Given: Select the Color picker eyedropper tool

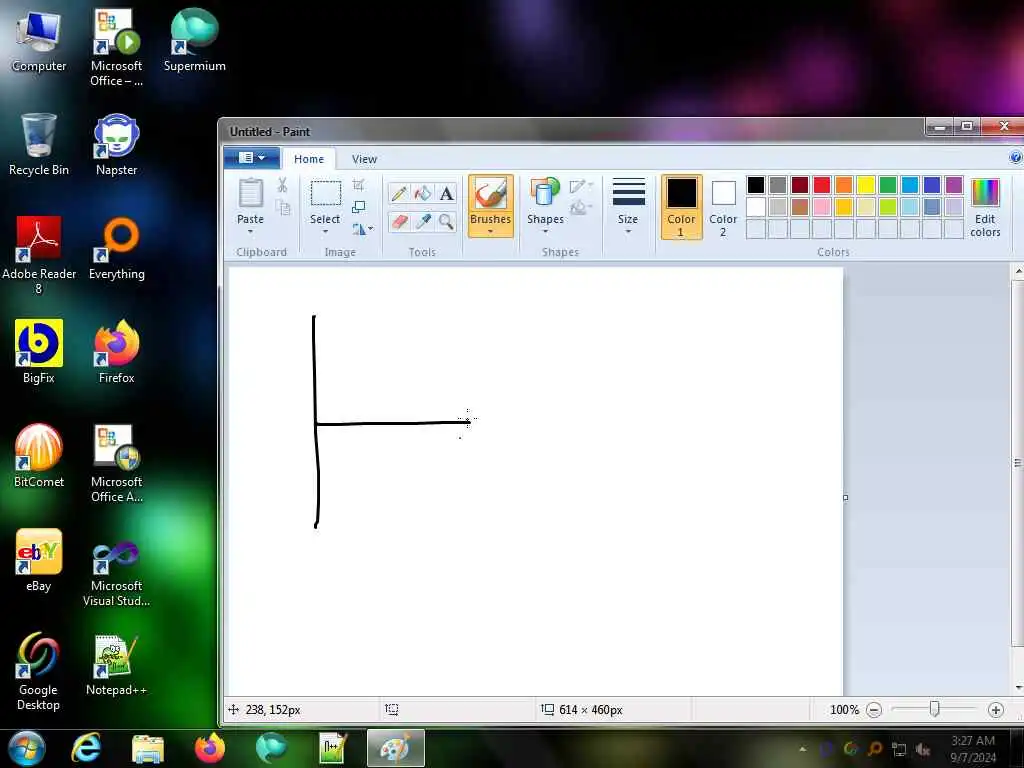Looking at the screenshot, I should click(423, 222).
